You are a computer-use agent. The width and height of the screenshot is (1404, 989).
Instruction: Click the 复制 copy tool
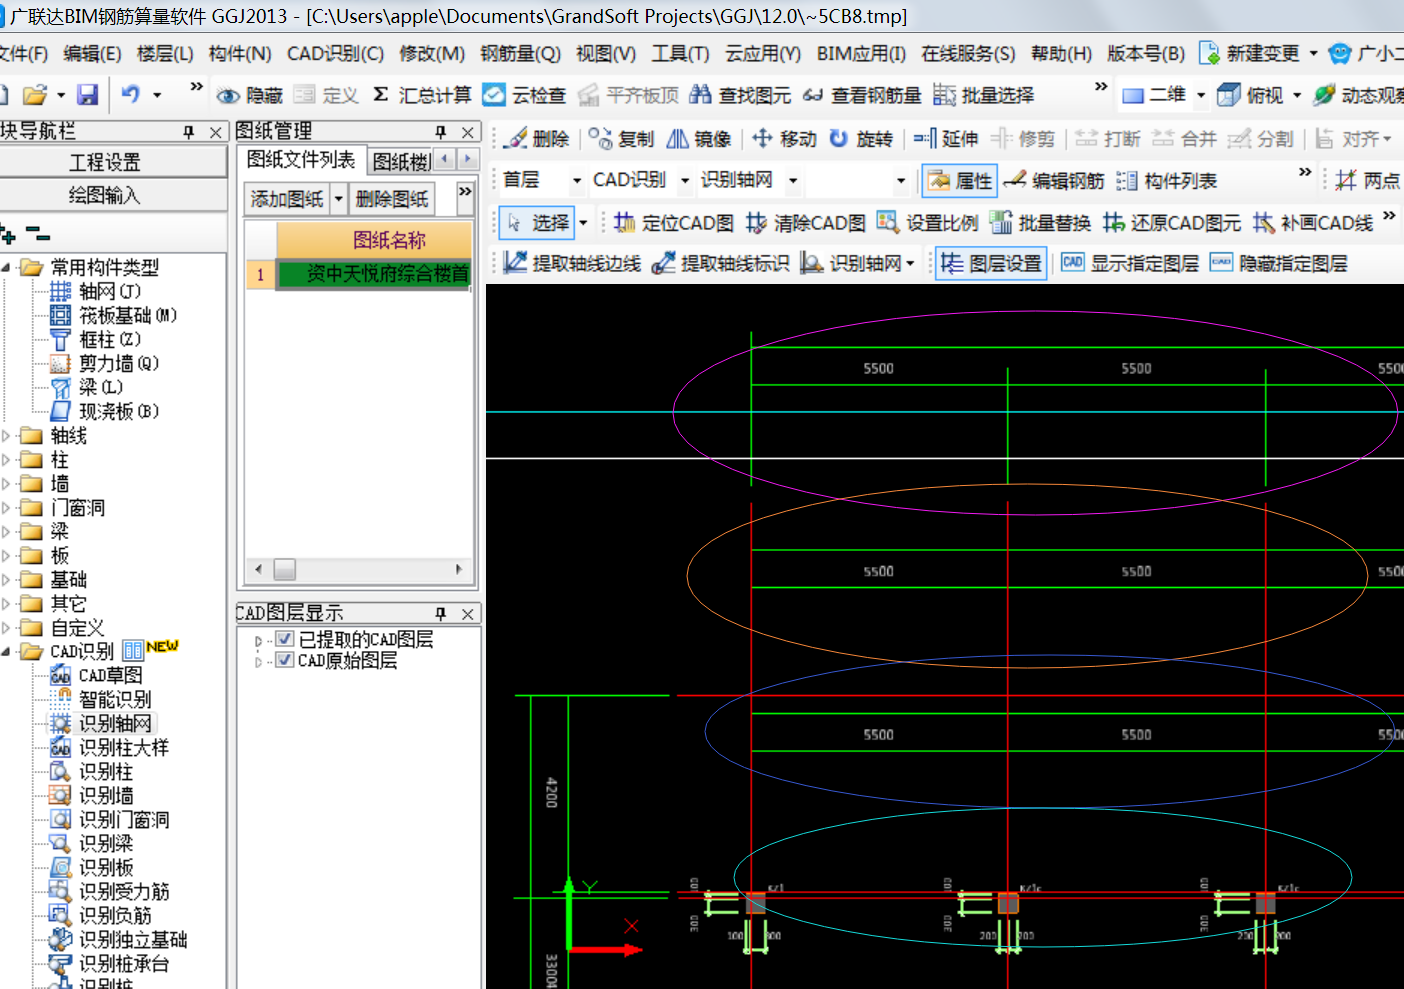[x=621, y=139]
